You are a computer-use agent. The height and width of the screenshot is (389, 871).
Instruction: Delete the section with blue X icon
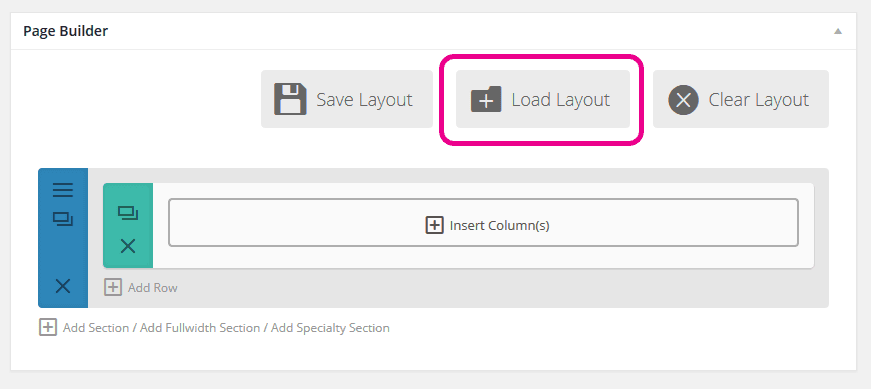pos(63,286)
